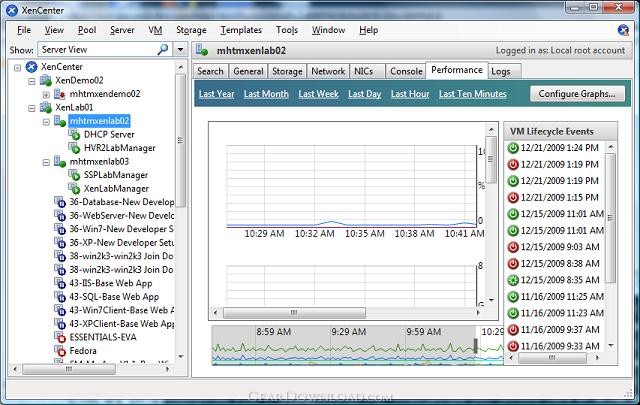640x405 pixels.
Task: Collapse the XenDemo02 pool node
Action: tap(32, 81)
